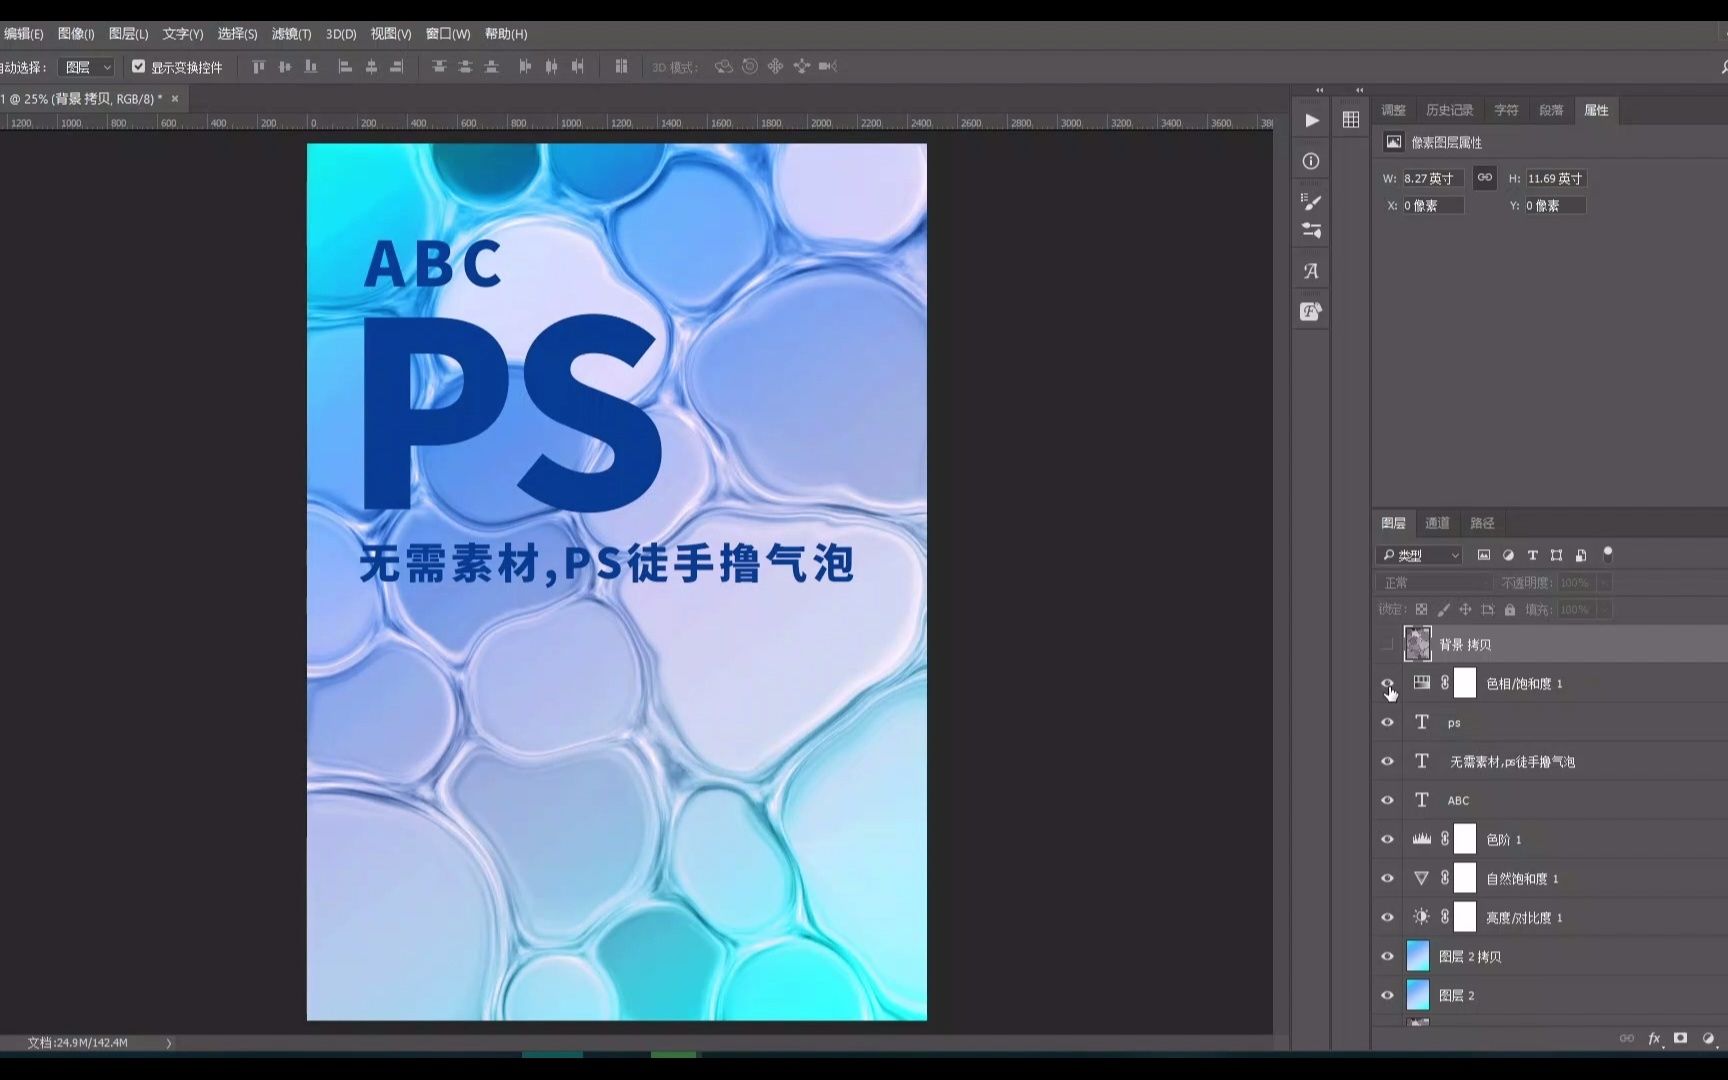Switch to the 历史记录 tab
The width and height of the screenshot is (1728, 1080).
[x=1449, y=110]
